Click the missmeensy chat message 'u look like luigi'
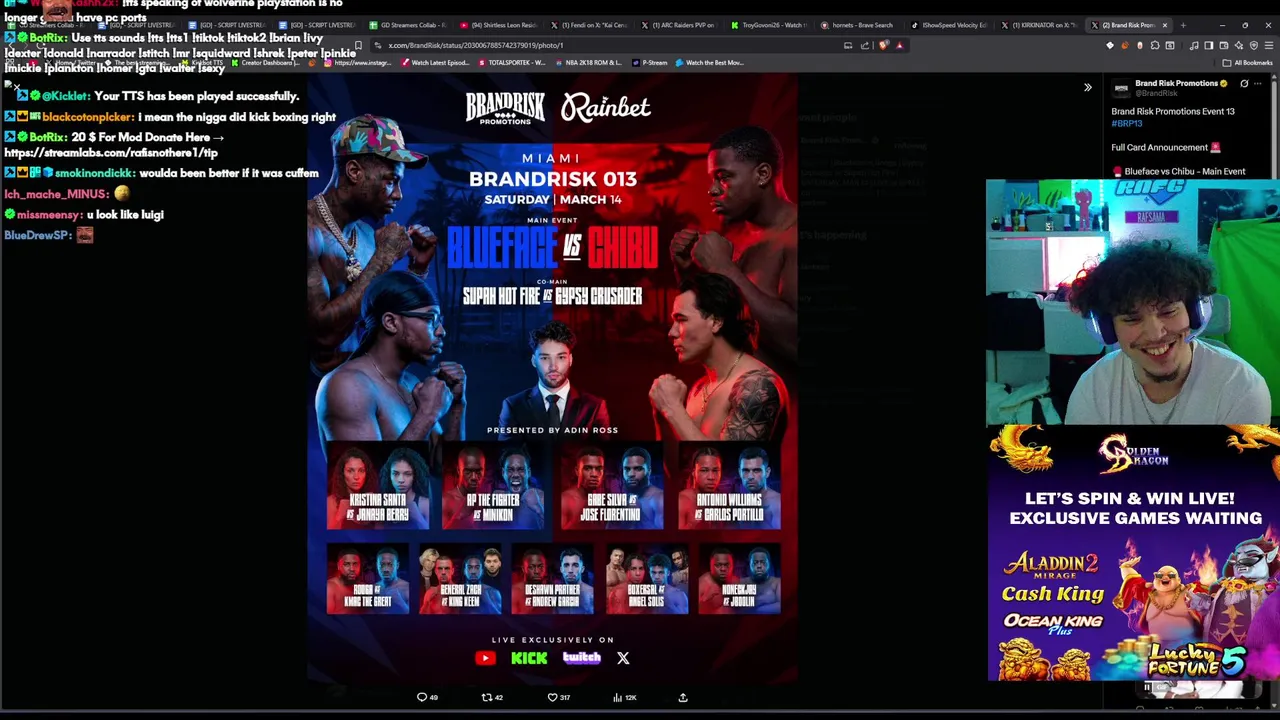This screenshot has height=720, width=1280. [125, 214]
